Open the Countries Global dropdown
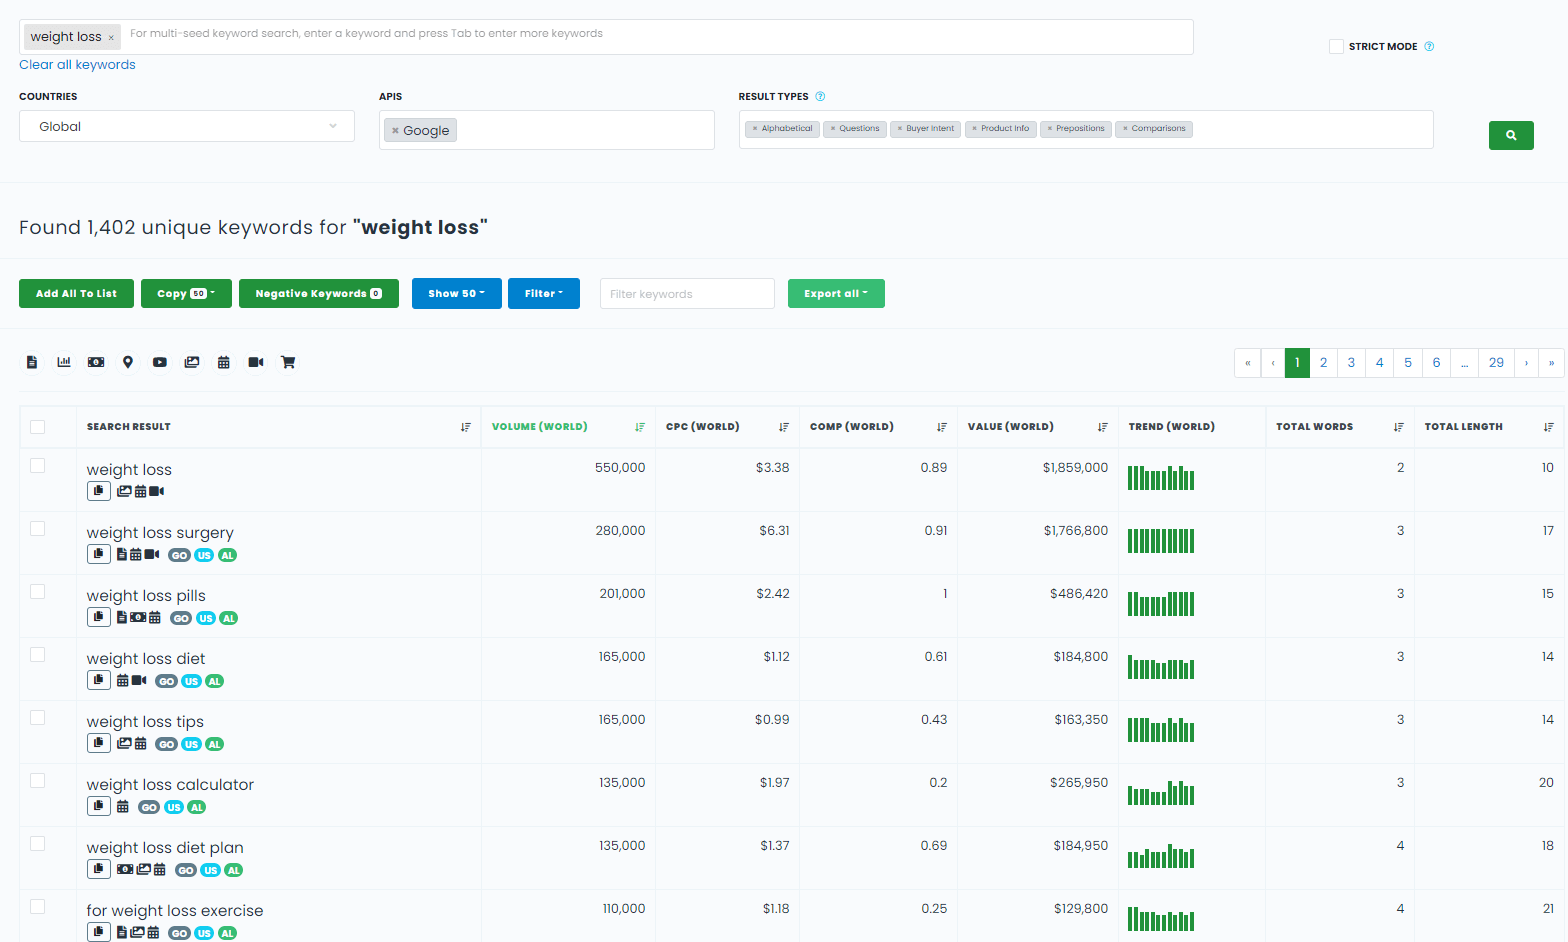Image resolution: width=1568 pixels, height=942 pixels. coord(187,126)
